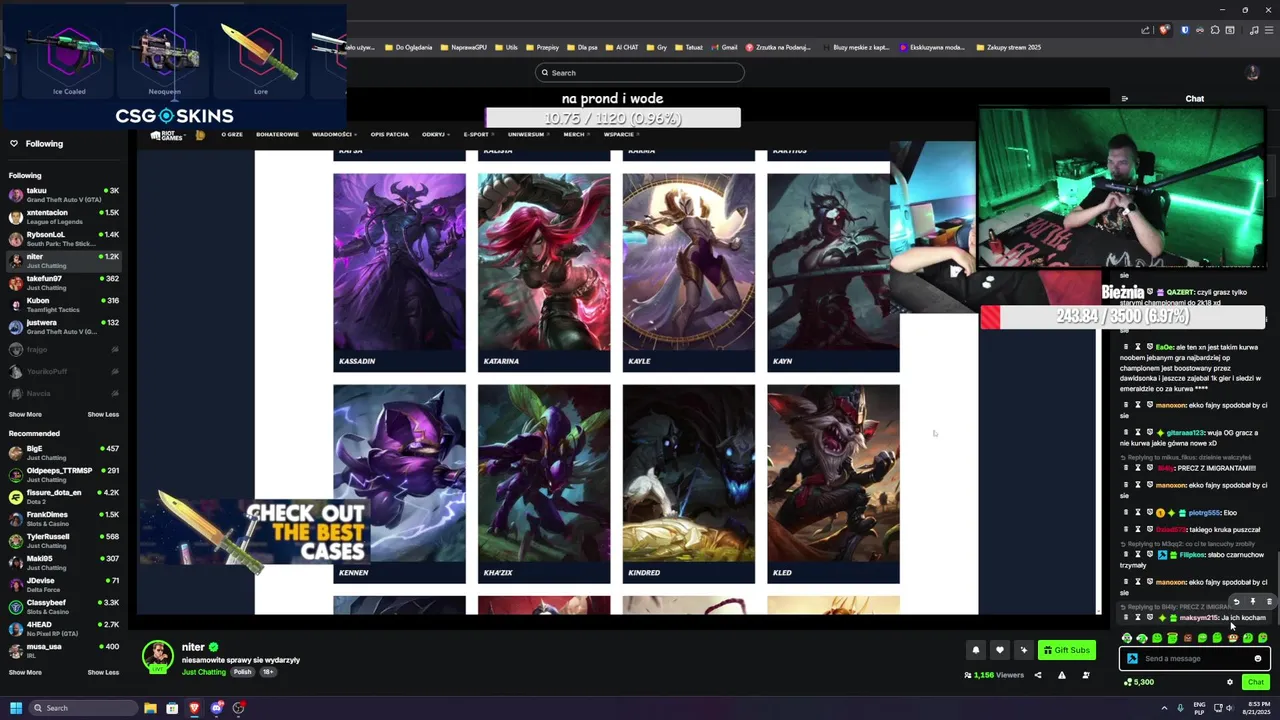1280x720 pixels.
Task: Click the niter streamer avatar below video
Action: coord(157,657)
